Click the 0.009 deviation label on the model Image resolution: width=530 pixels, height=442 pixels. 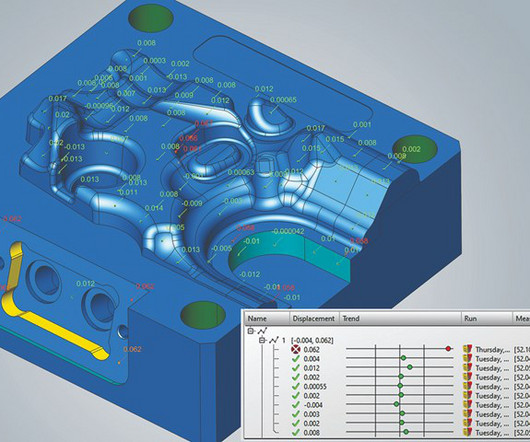(x=184, y=95)
